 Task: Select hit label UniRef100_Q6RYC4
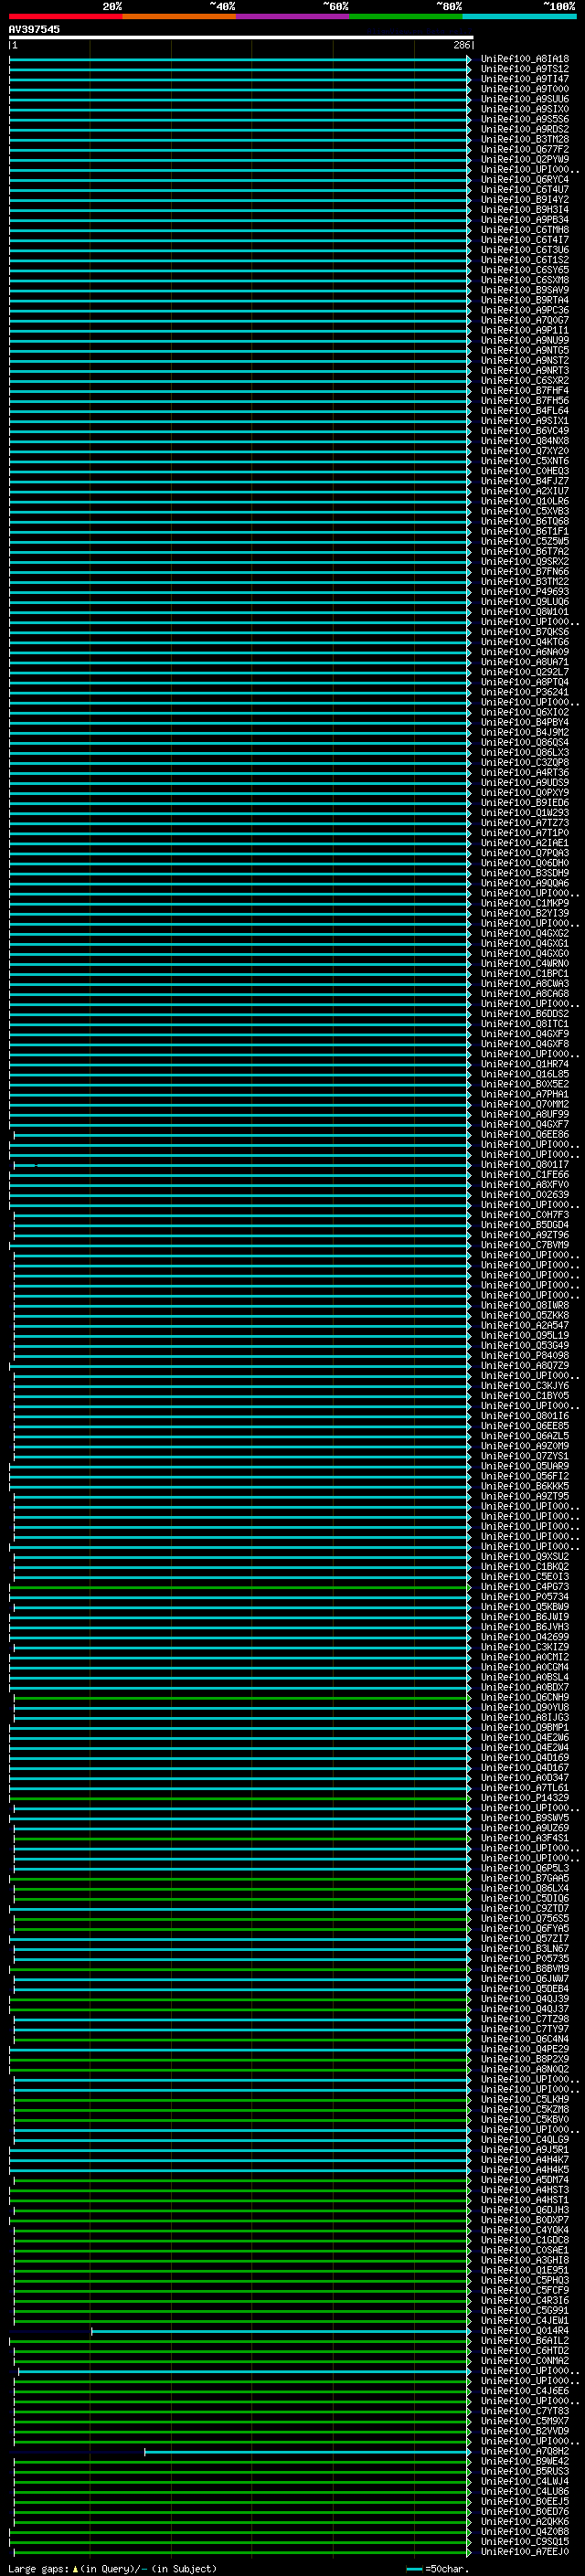pos(525,180)
